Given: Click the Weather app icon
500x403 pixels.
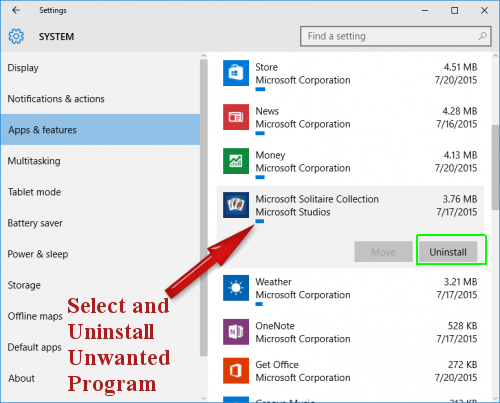Looking at the screenshot, I should tap(236, 288).
